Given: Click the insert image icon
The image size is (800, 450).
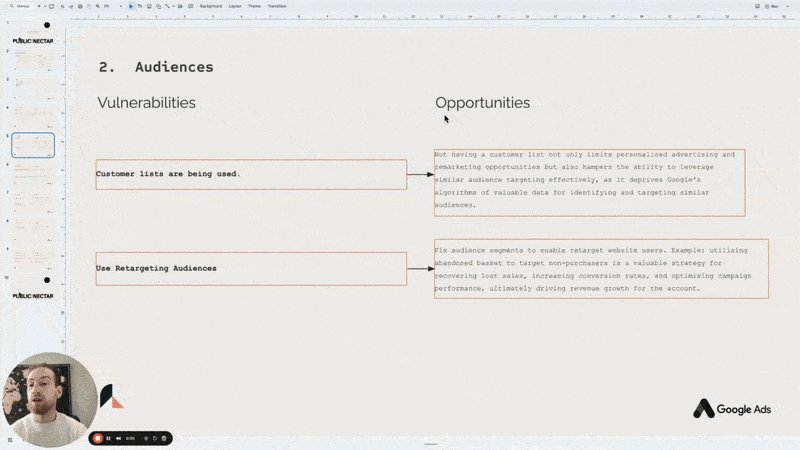Looking at the screenshot, I should 149,6.
